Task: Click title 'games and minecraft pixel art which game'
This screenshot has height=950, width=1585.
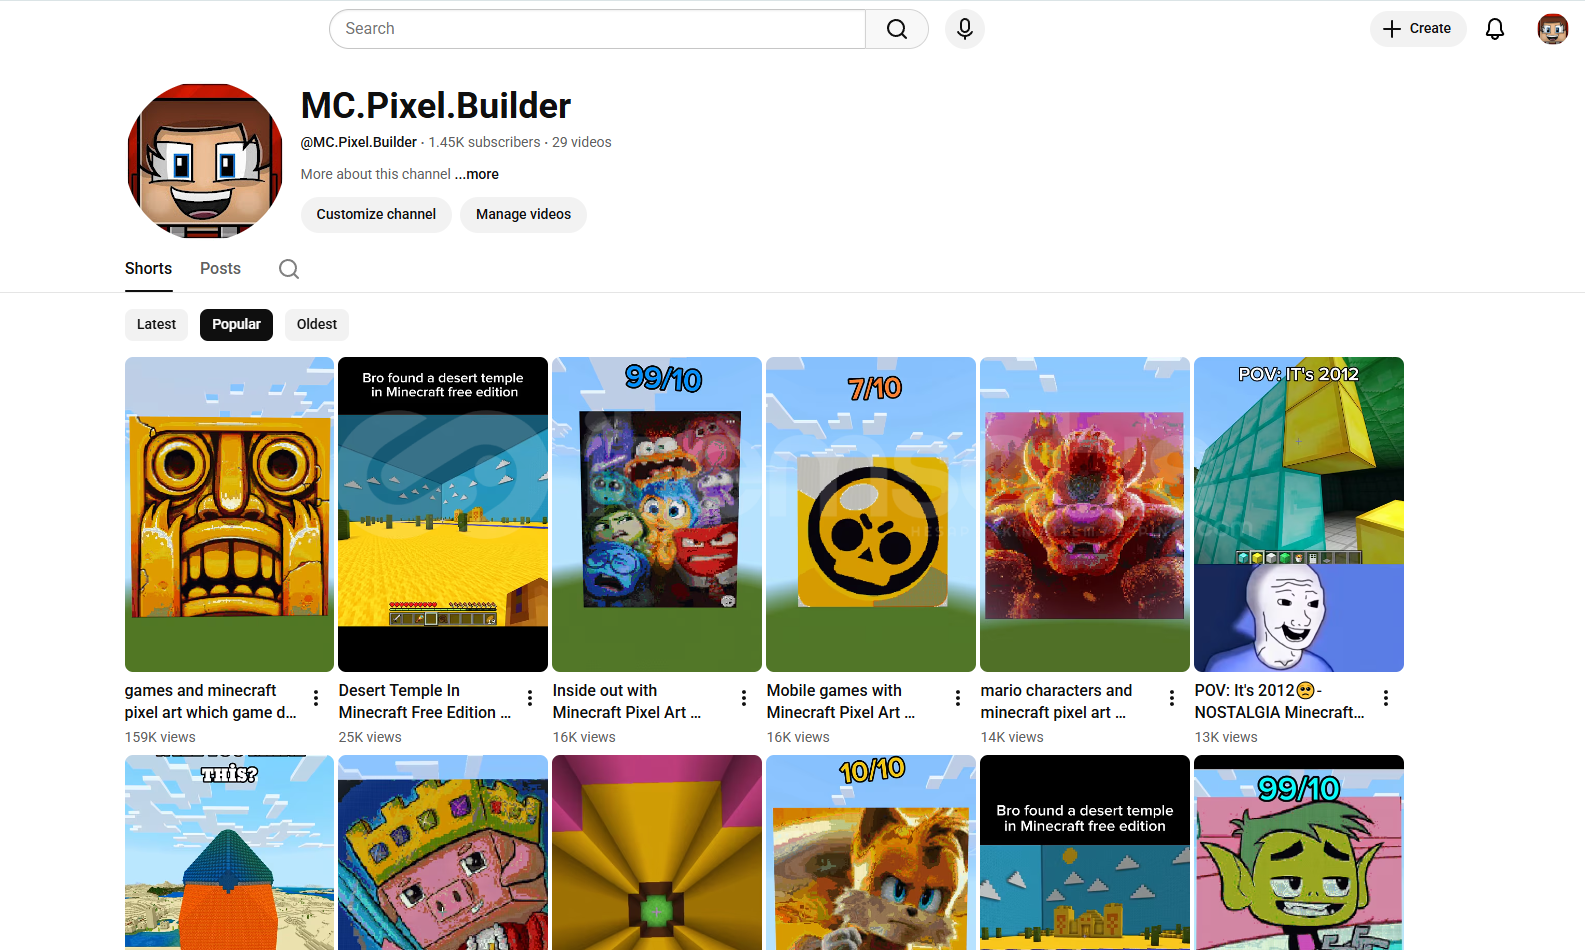Action: point(211,701)
